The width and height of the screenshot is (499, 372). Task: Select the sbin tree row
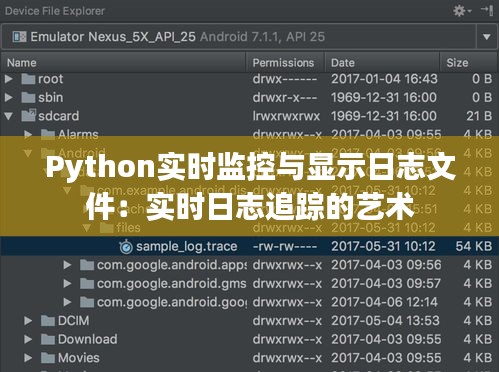249,97
